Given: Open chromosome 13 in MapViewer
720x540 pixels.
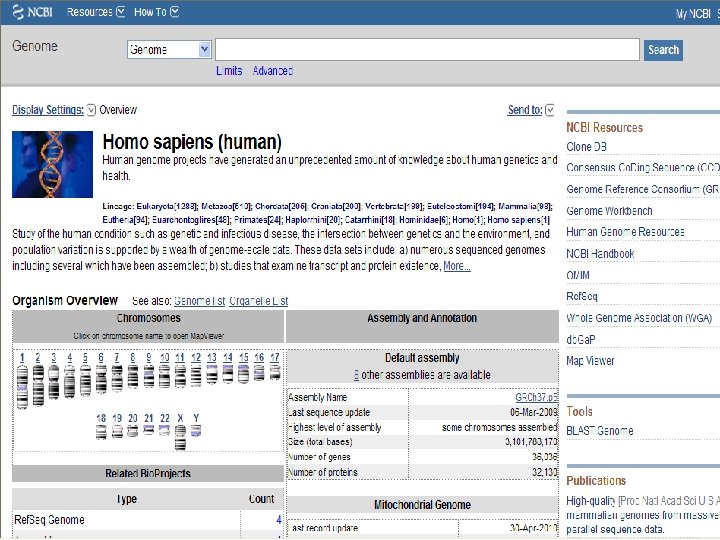Looking at the screenshot, I should [212, 357].
